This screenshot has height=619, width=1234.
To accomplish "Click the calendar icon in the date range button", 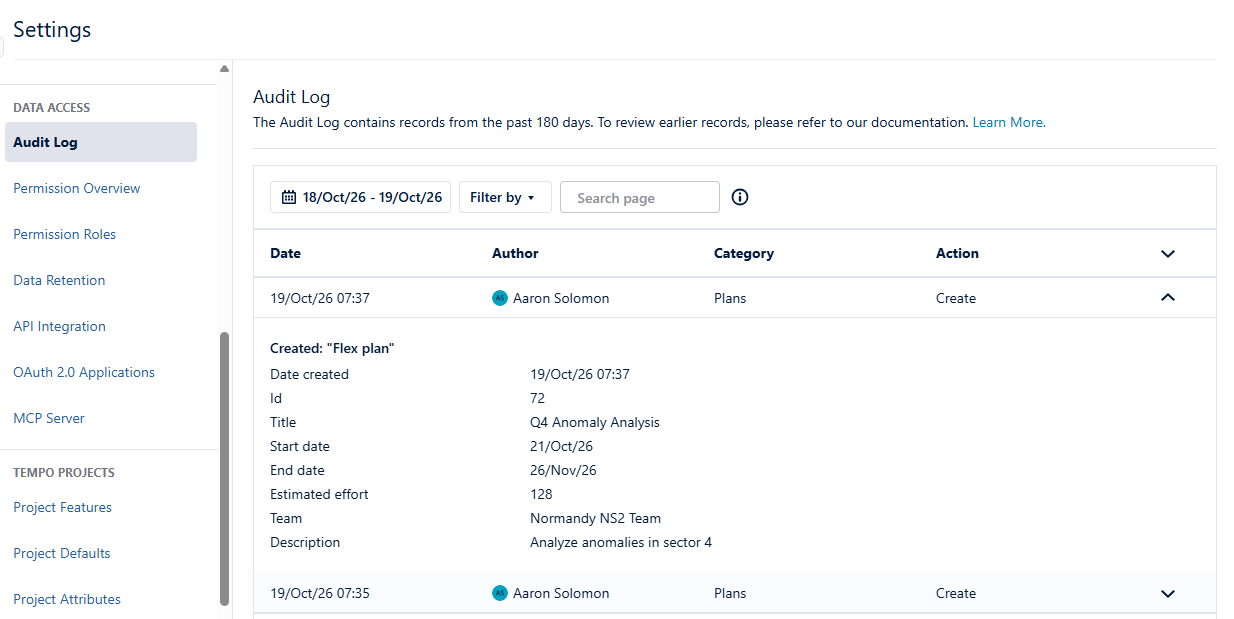I will [289, 197].
